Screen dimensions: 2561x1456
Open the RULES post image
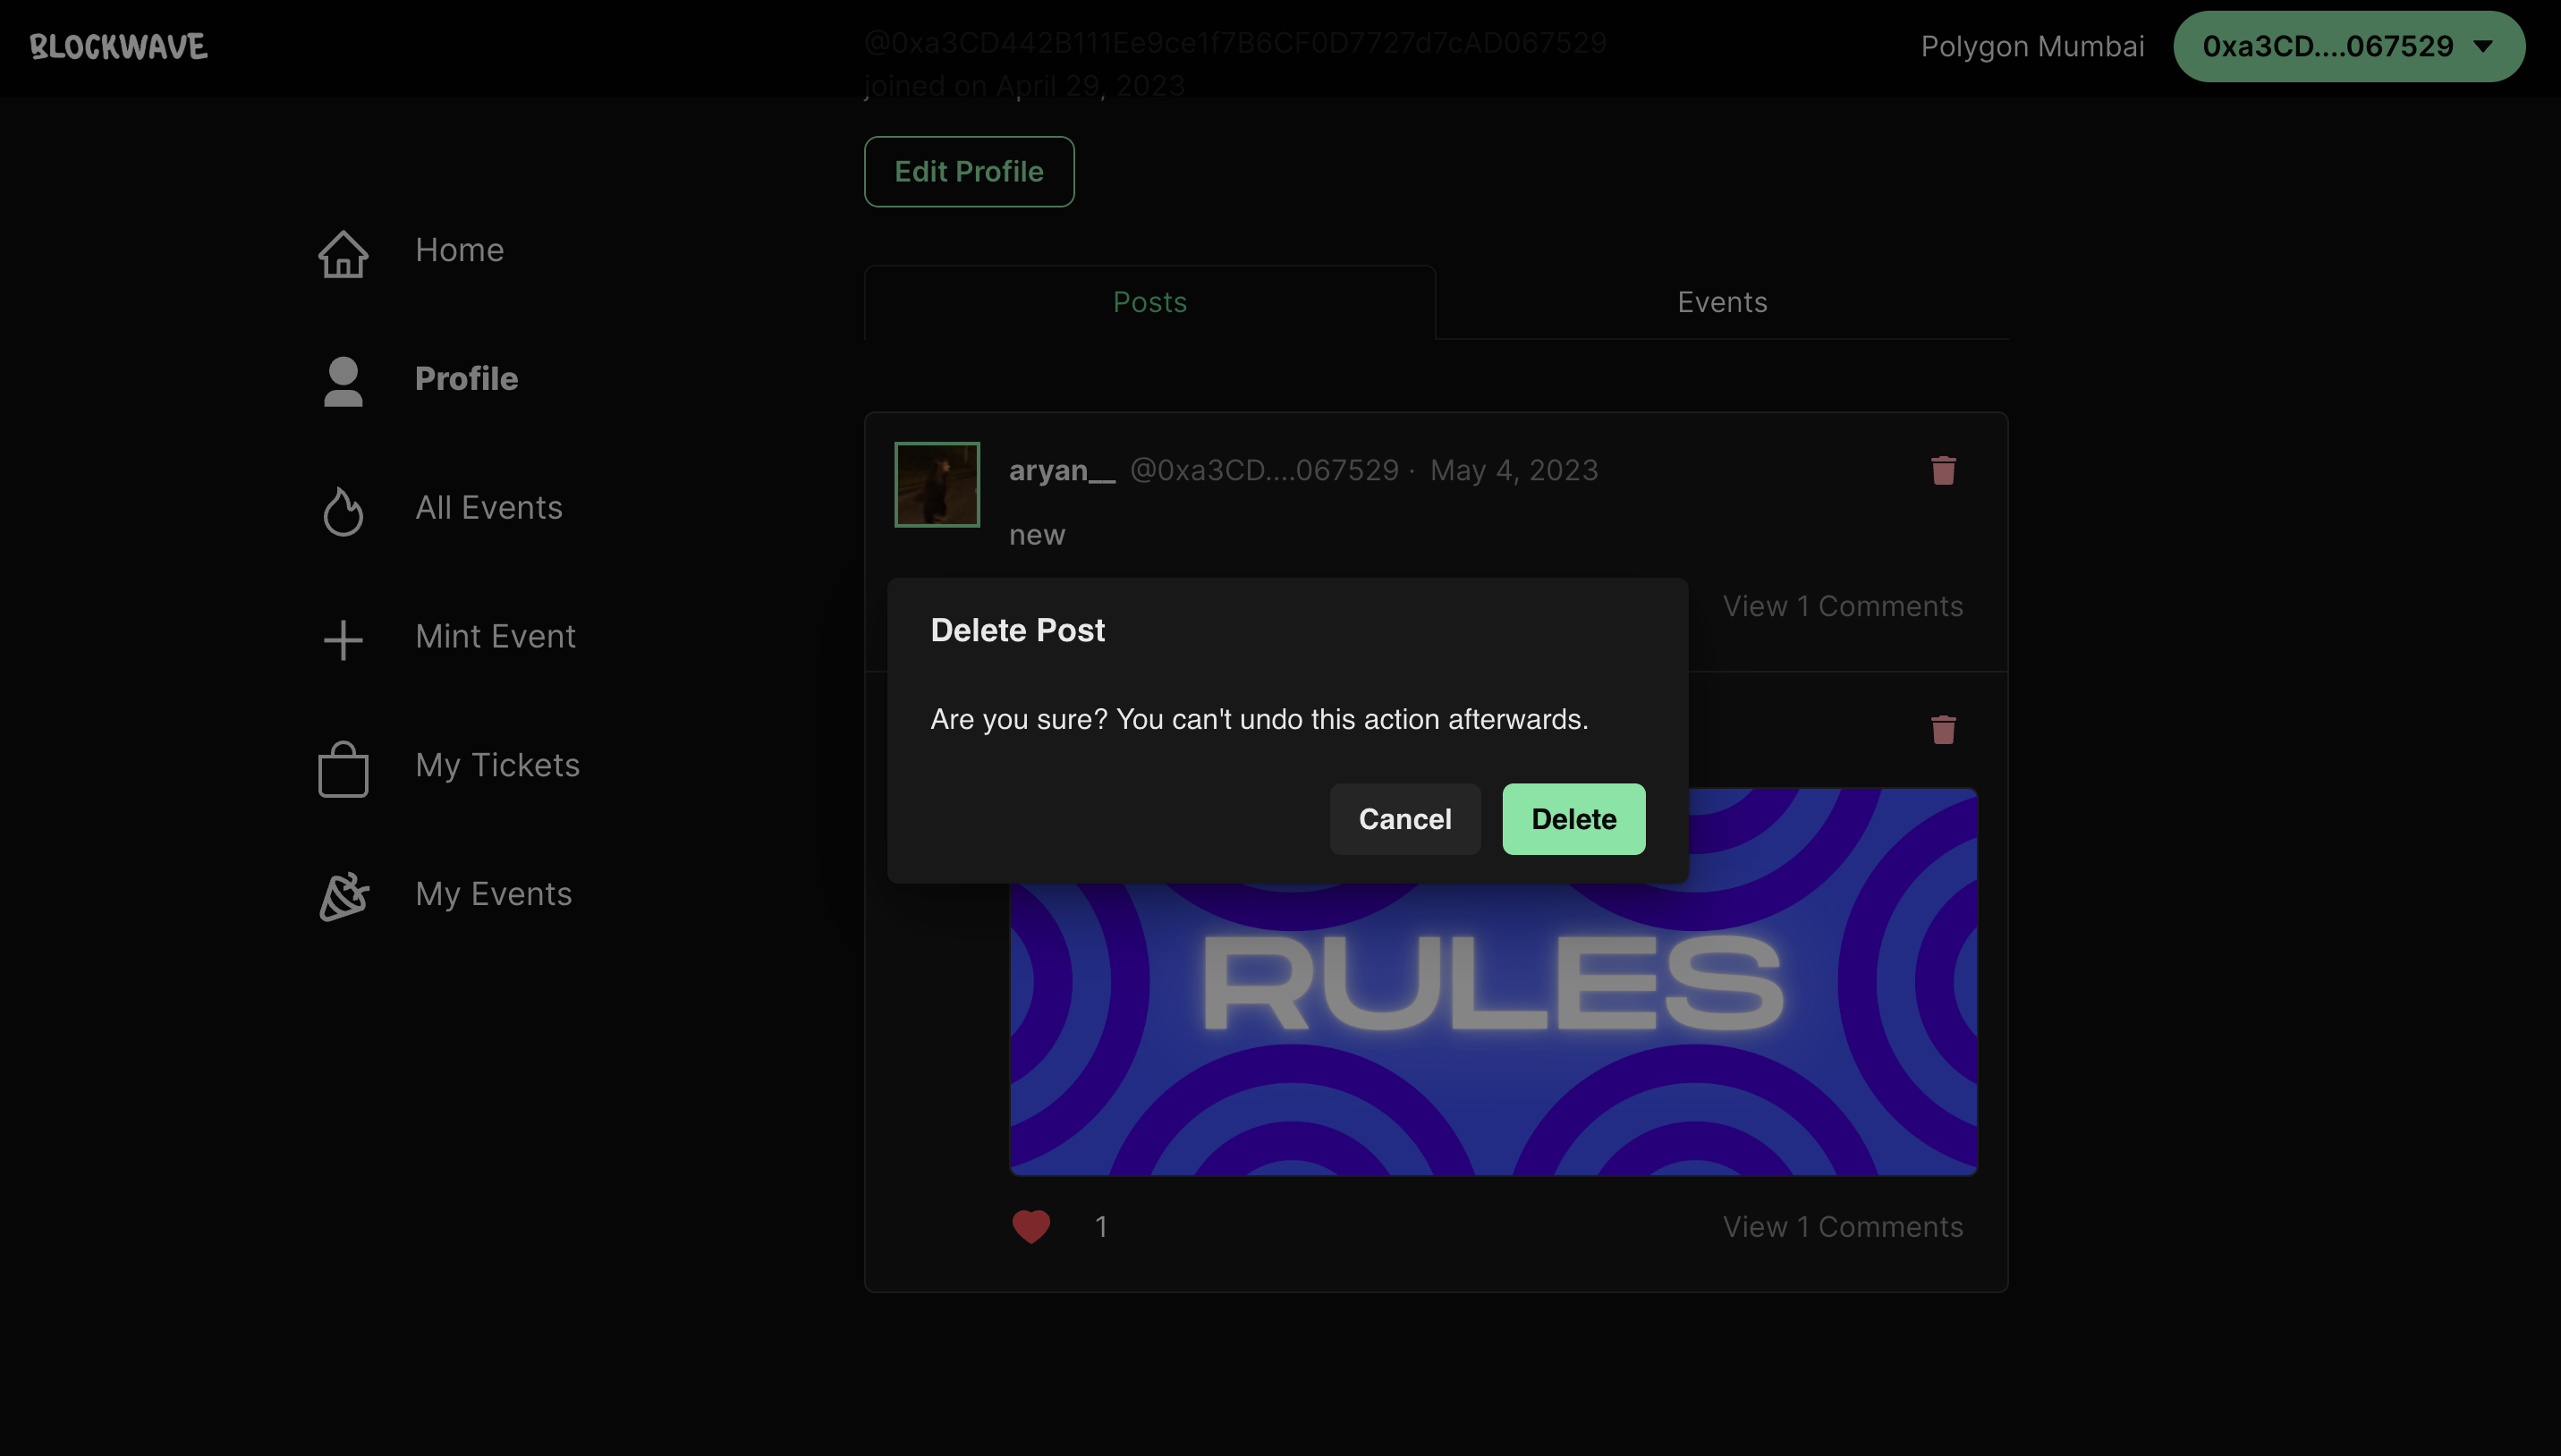[1492, 1030]
